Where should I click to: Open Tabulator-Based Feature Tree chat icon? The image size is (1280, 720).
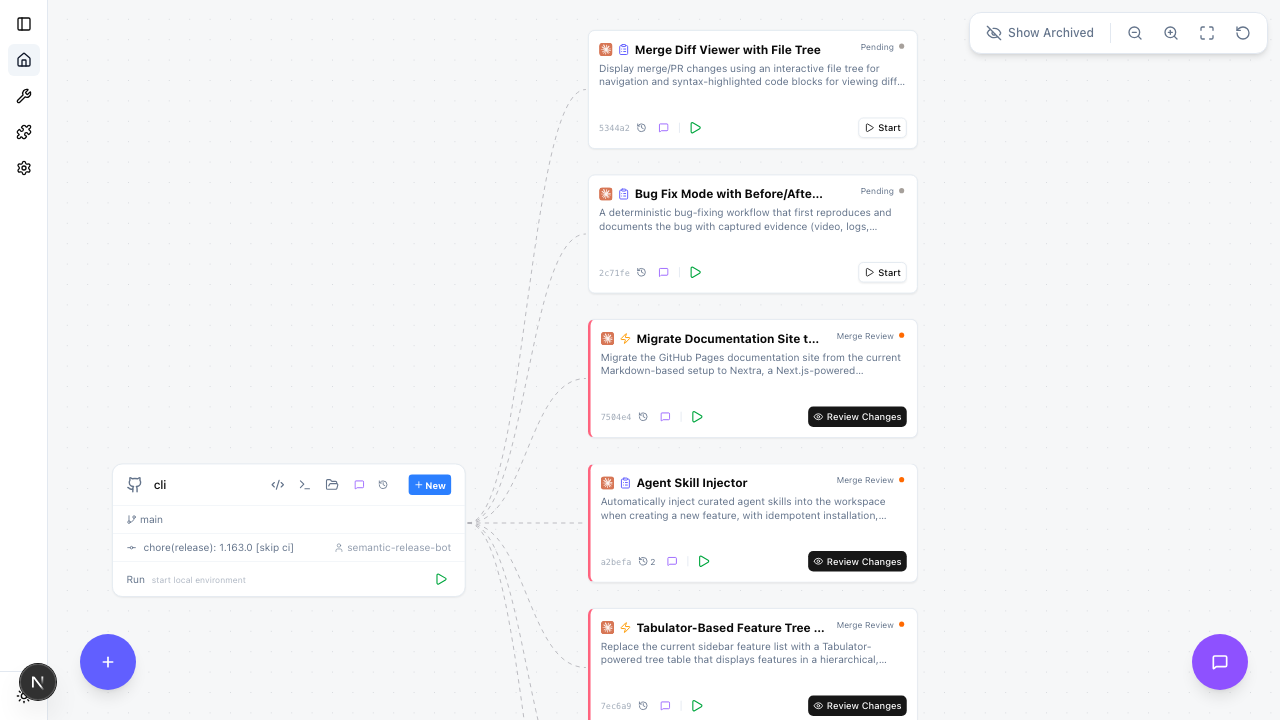point(665,706)
